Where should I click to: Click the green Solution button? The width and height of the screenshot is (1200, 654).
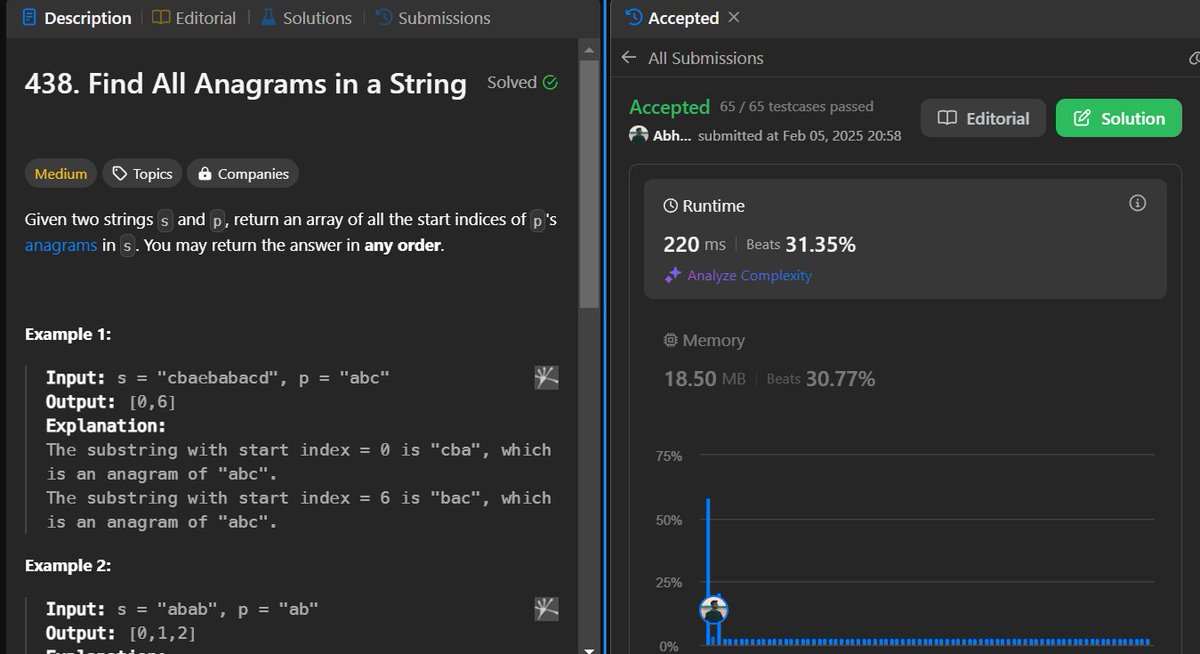point(1118,117)
